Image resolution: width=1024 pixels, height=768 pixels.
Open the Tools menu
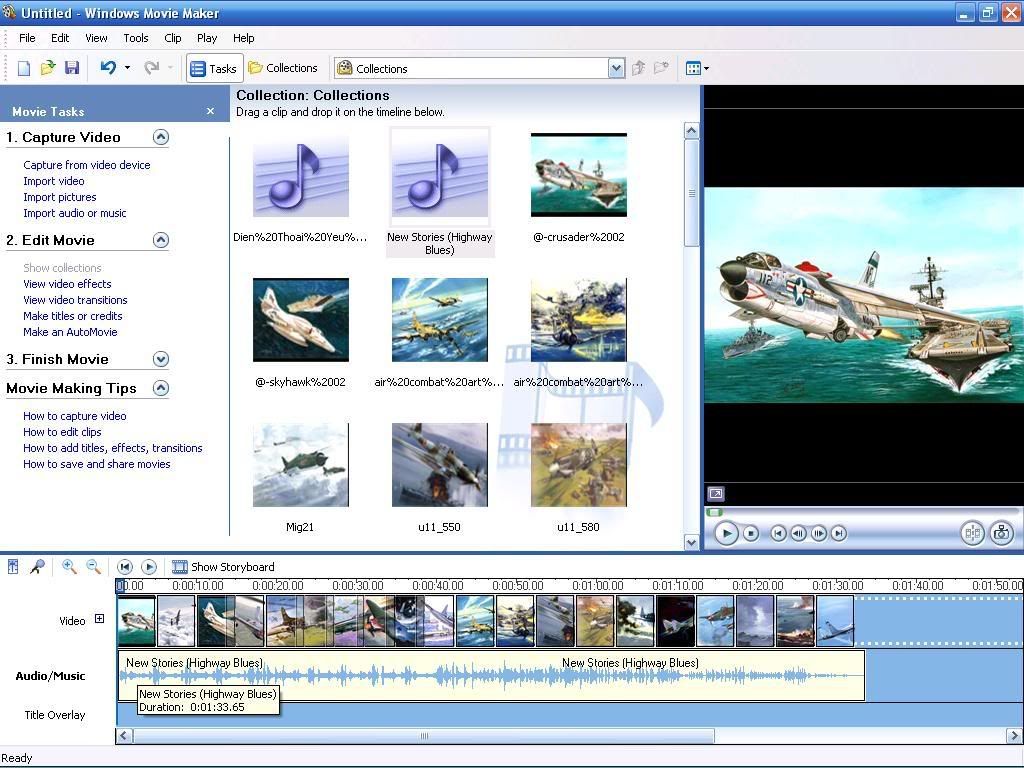click(136, 38)
